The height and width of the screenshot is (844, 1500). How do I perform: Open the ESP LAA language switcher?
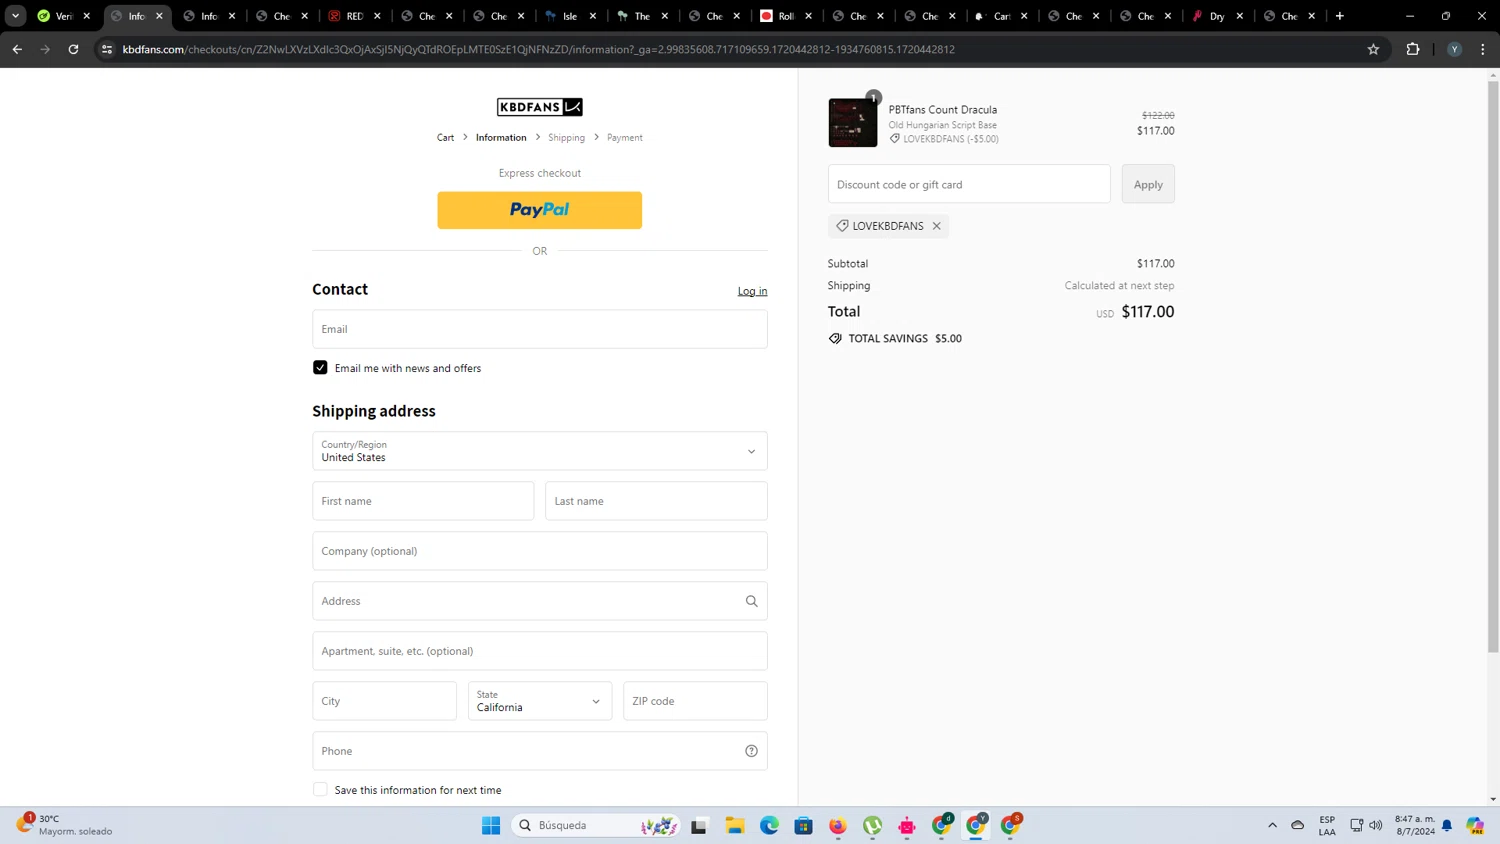[x=1327, y=825]
